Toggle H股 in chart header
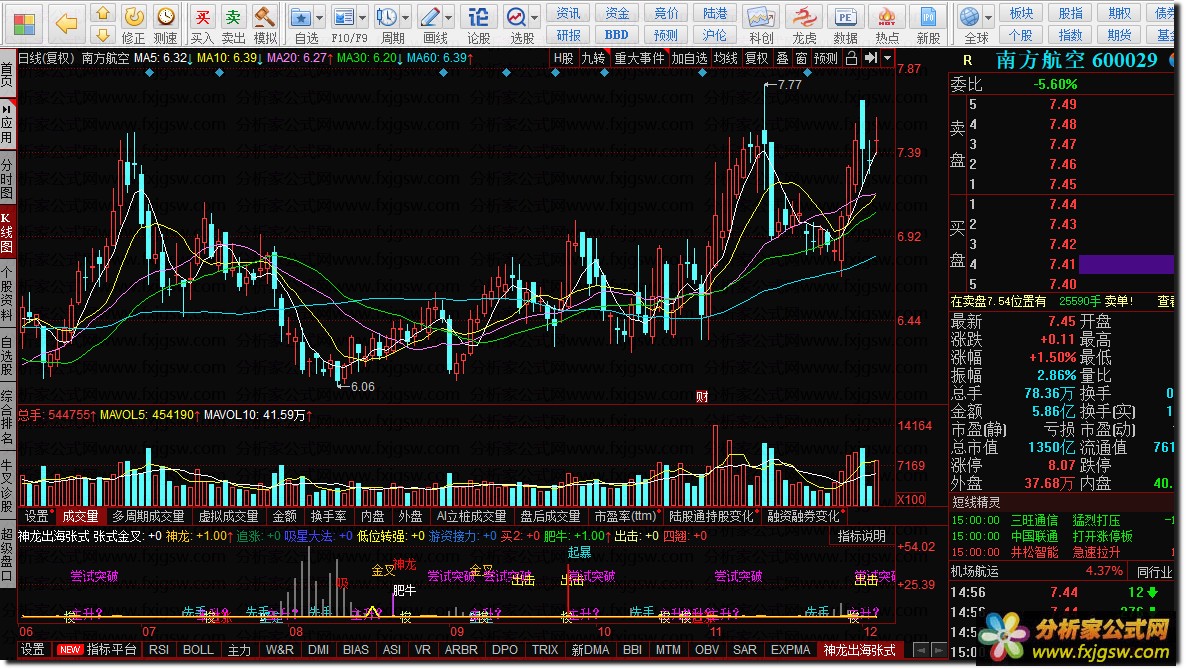This screenshot has height=669, width=1186. click(x=564, y=58)
